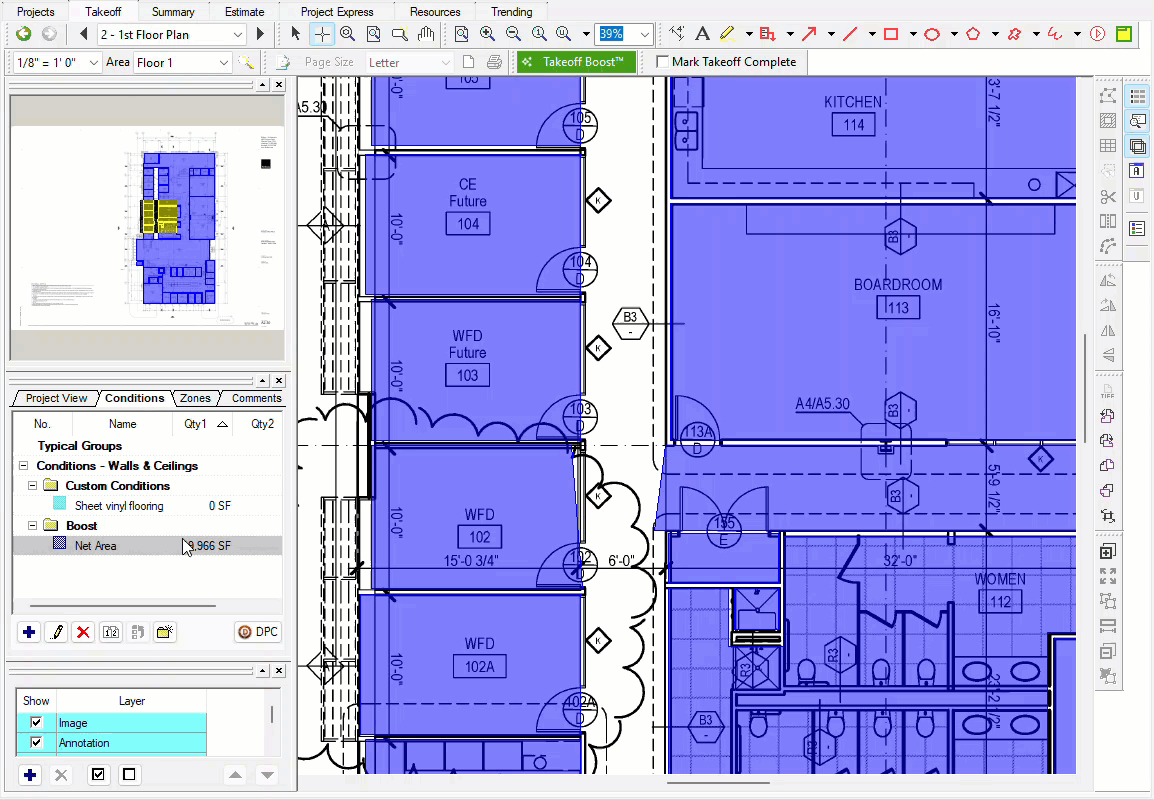The height and width of the screenshot is (800, 1154).
Task: Uncheck the Show box for Image layer
Action: (36, 723)
